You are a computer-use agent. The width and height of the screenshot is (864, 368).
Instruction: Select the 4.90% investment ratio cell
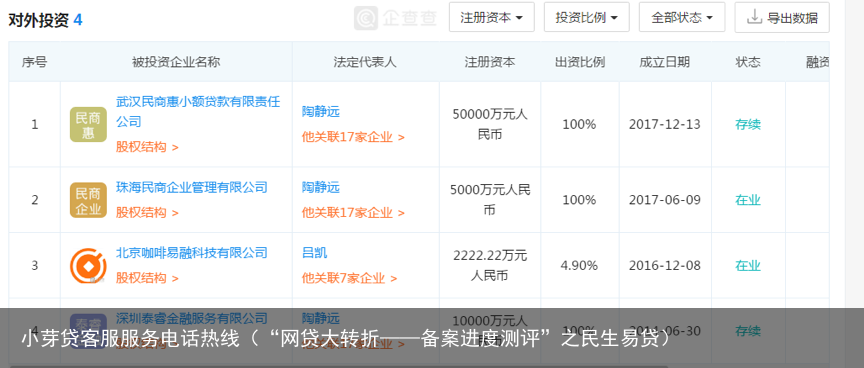[579, 266]
